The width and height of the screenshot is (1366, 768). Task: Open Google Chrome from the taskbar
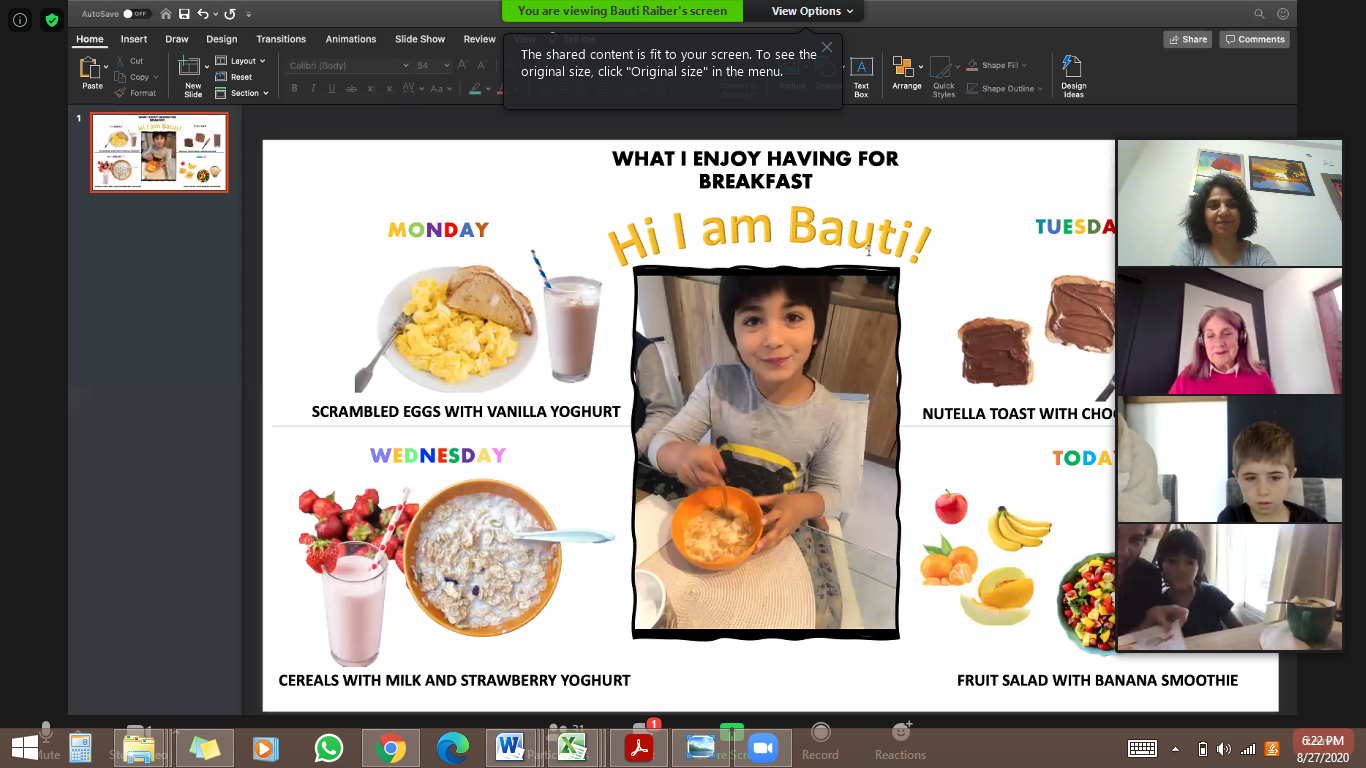[x=390, y=748]
